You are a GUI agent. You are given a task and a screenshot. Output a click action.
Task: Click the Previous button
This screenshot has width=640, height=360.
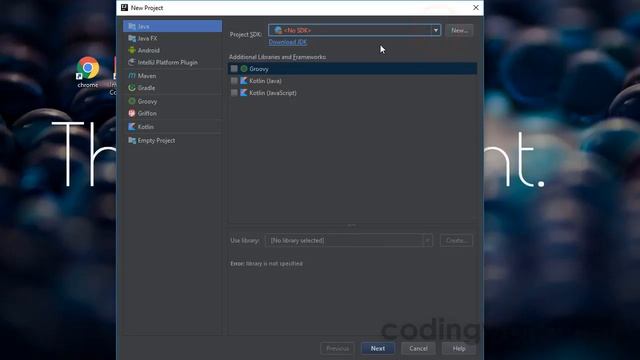point(338,348)
